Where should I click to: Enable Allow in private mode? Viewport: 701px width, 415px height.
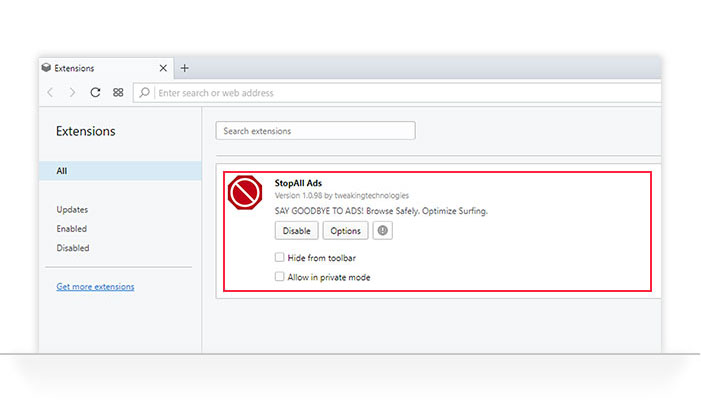click(x=279, y=276)
